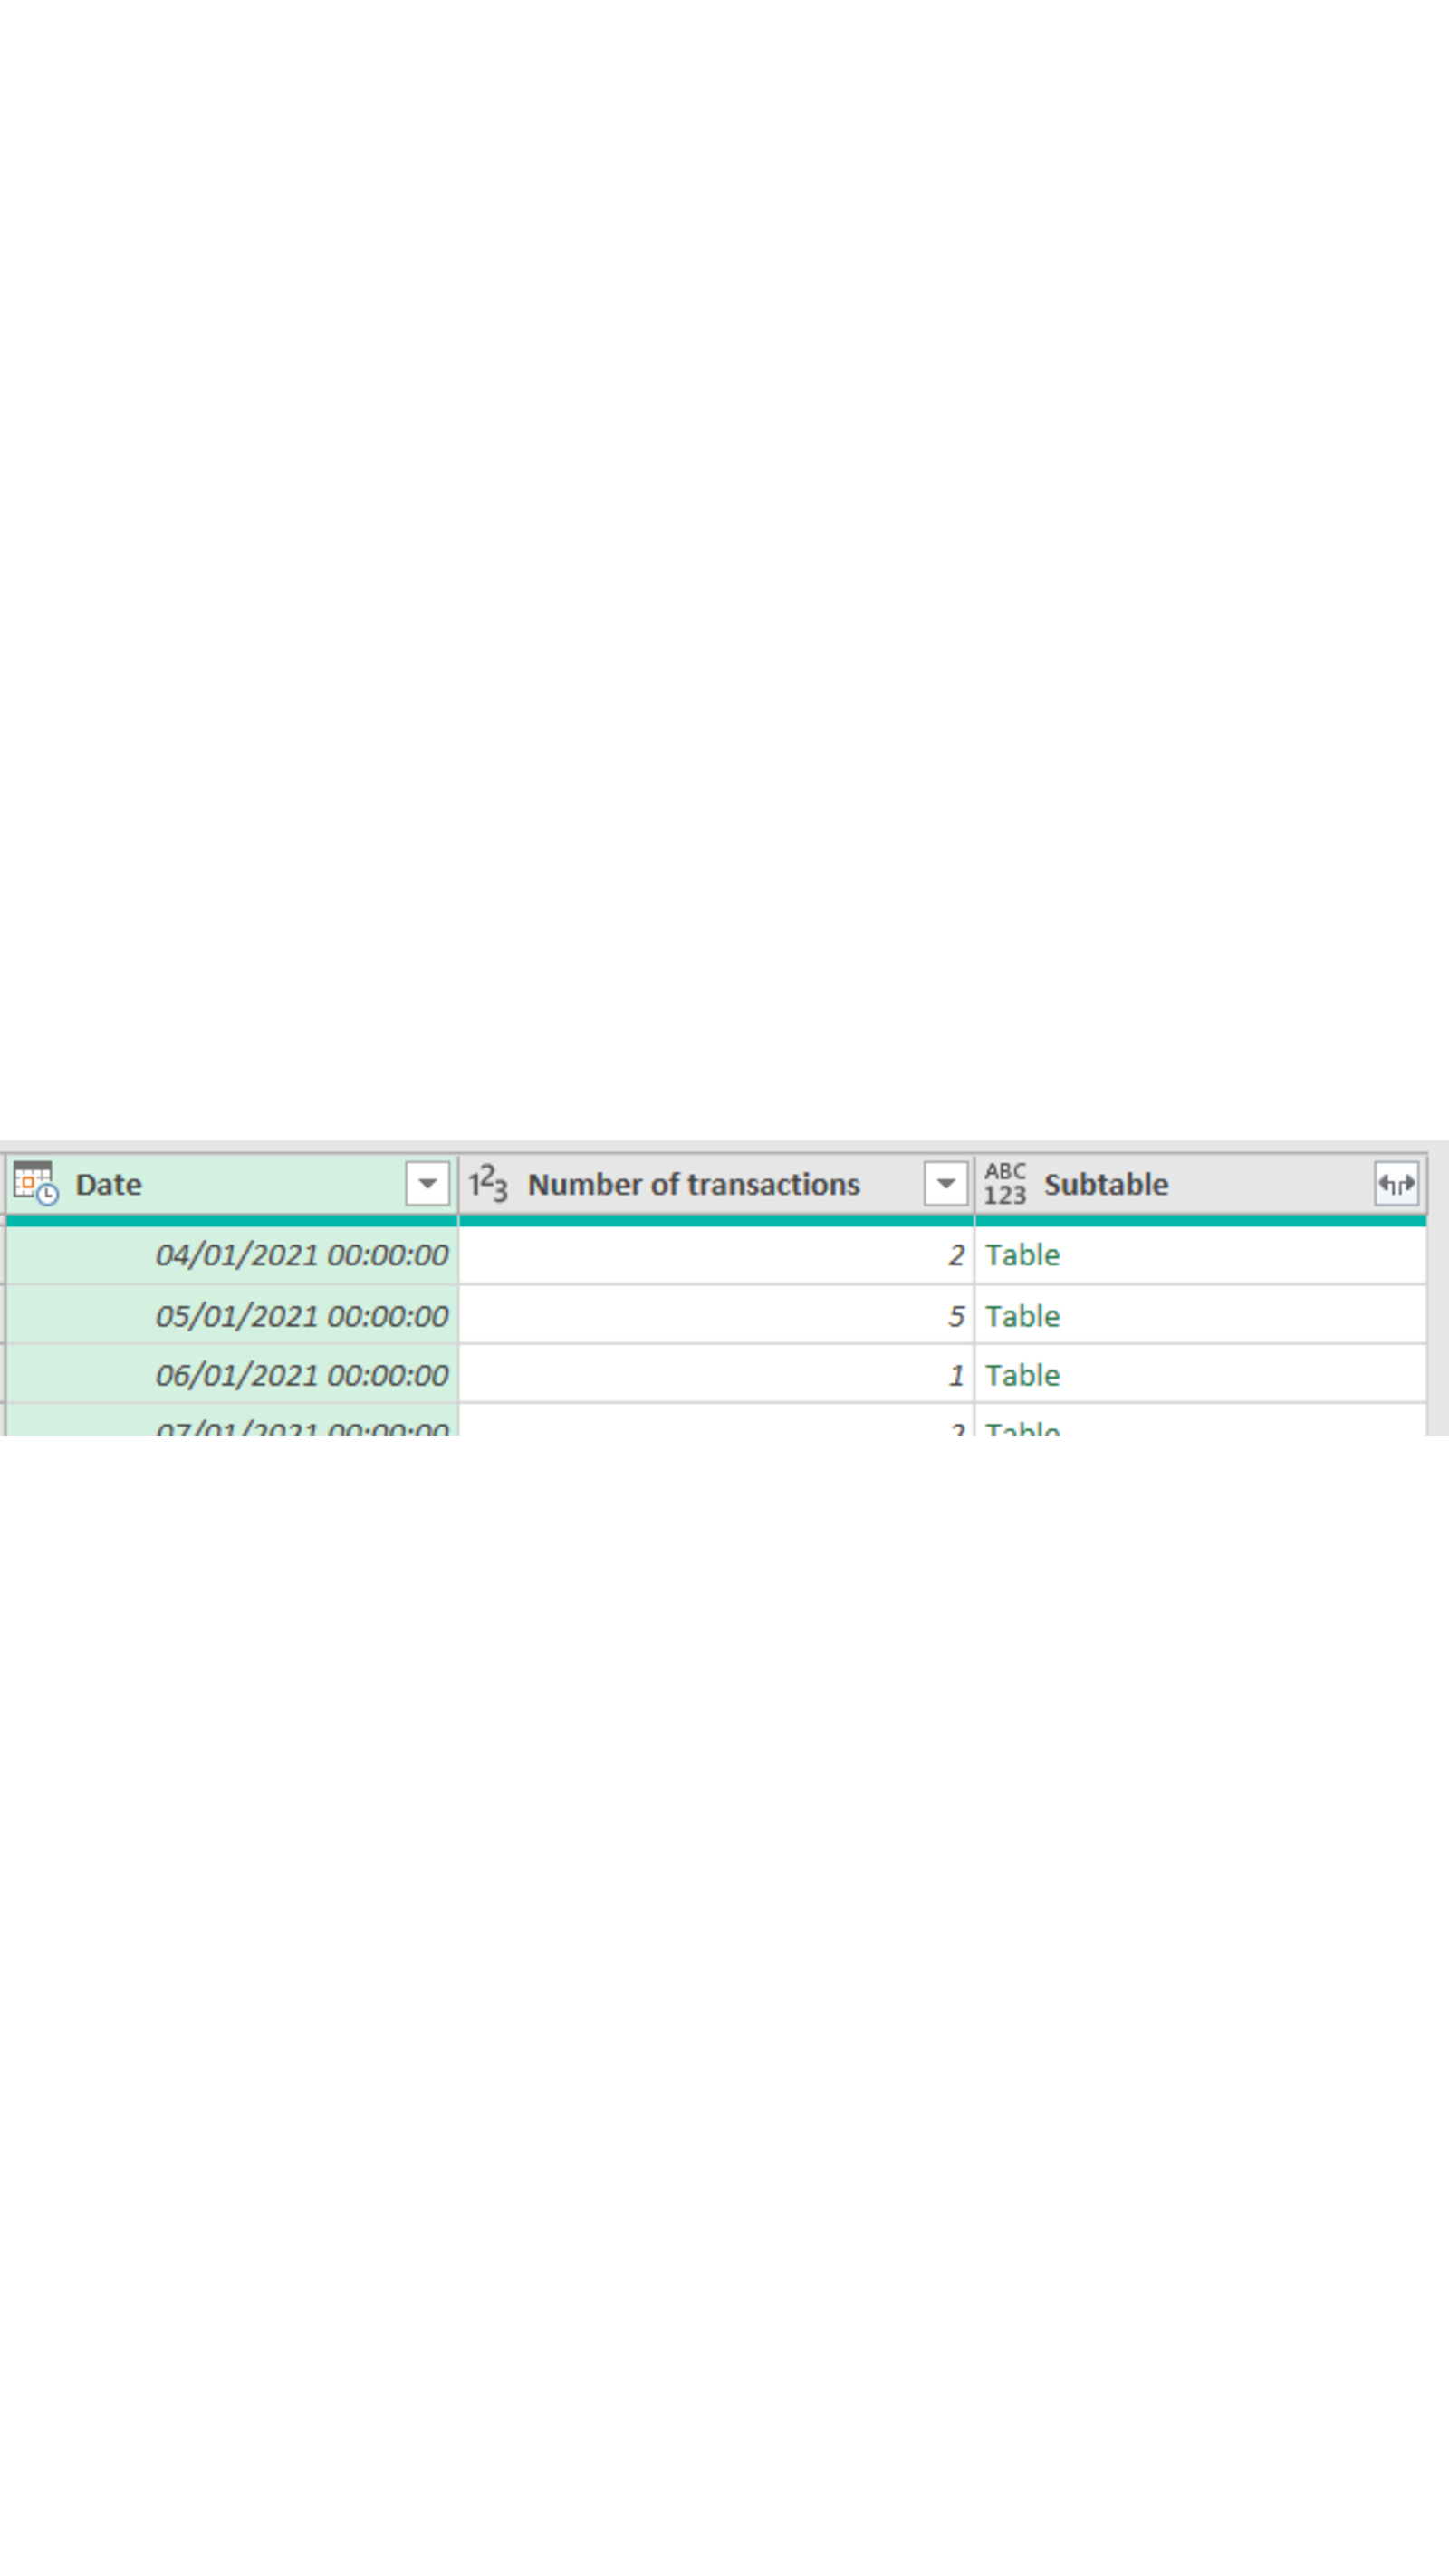Select the 06/01/2021 00:00:00 date cell
This screenshot has height=2576, width=1449.
click(300, 1375)
